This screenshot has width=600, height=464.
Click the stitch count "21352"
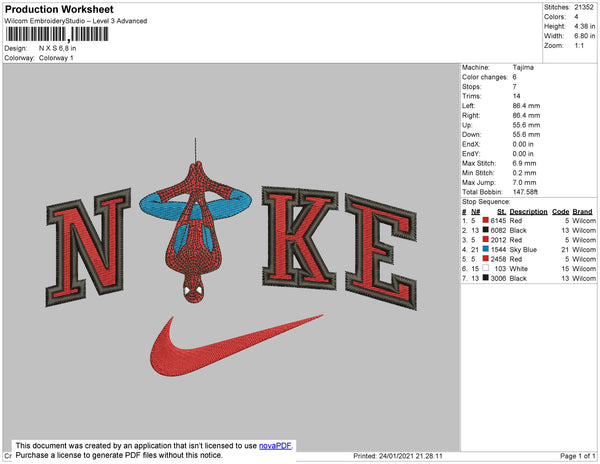click(584, 7)
